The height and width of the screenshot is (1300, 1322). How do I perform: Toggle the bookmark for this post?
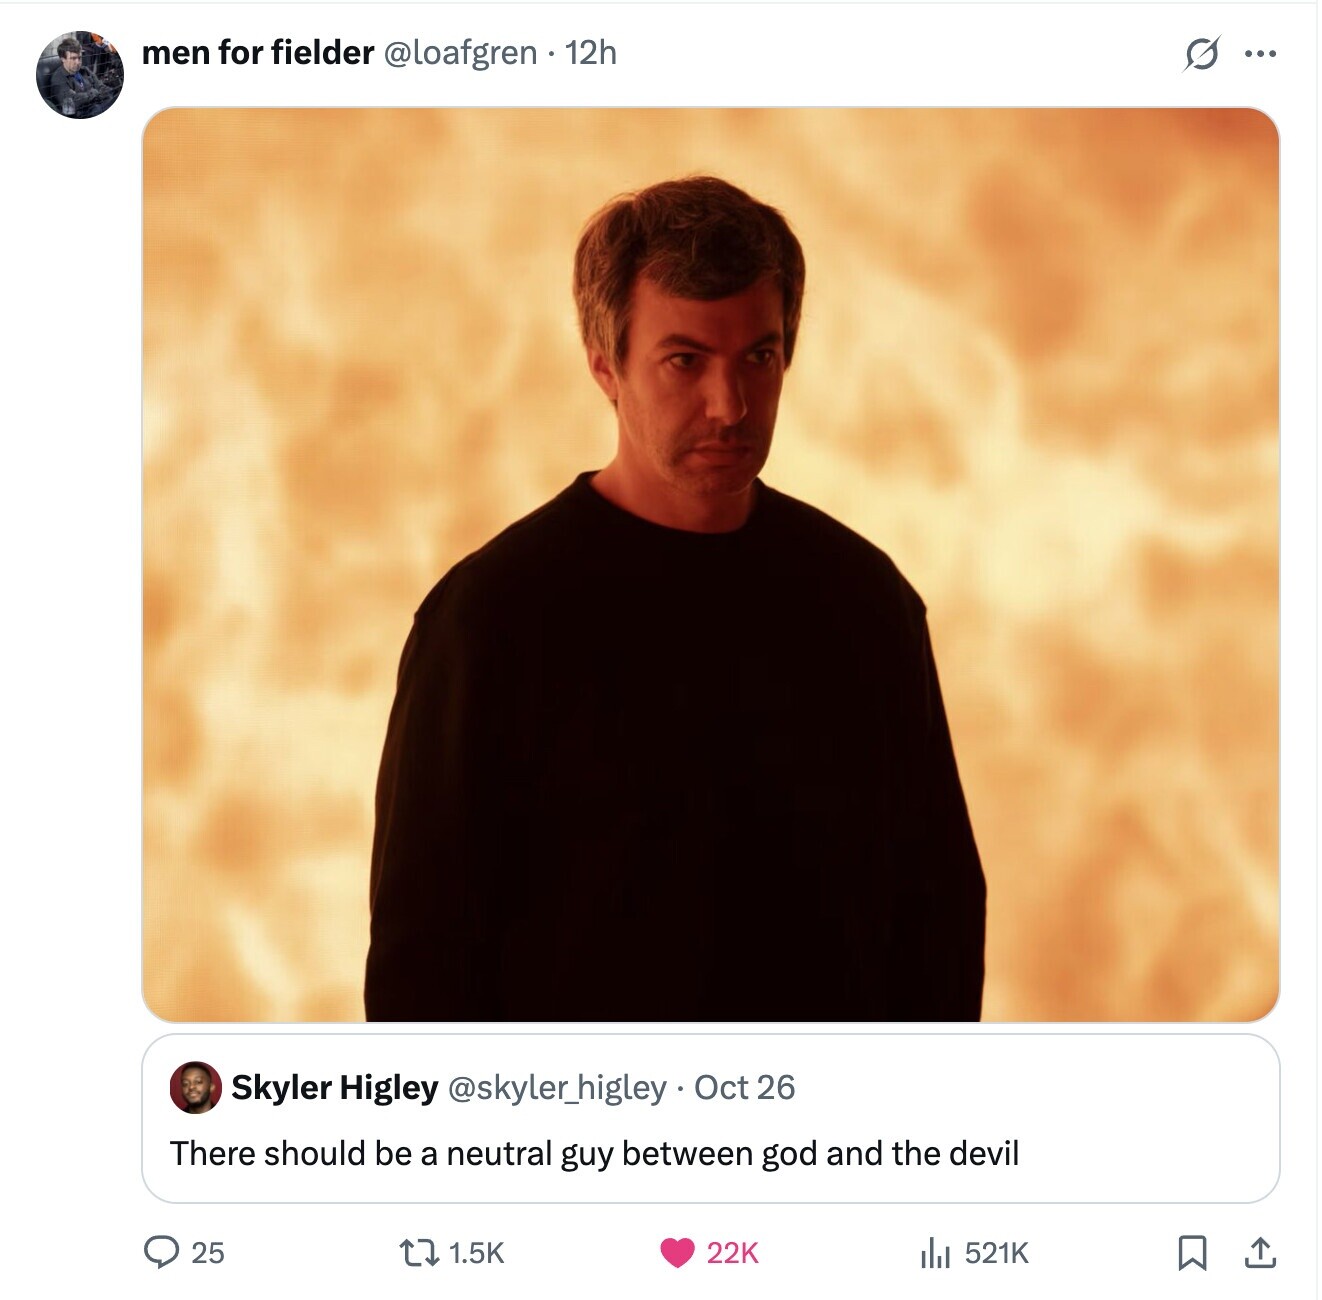click(x=1191, y=1252)
